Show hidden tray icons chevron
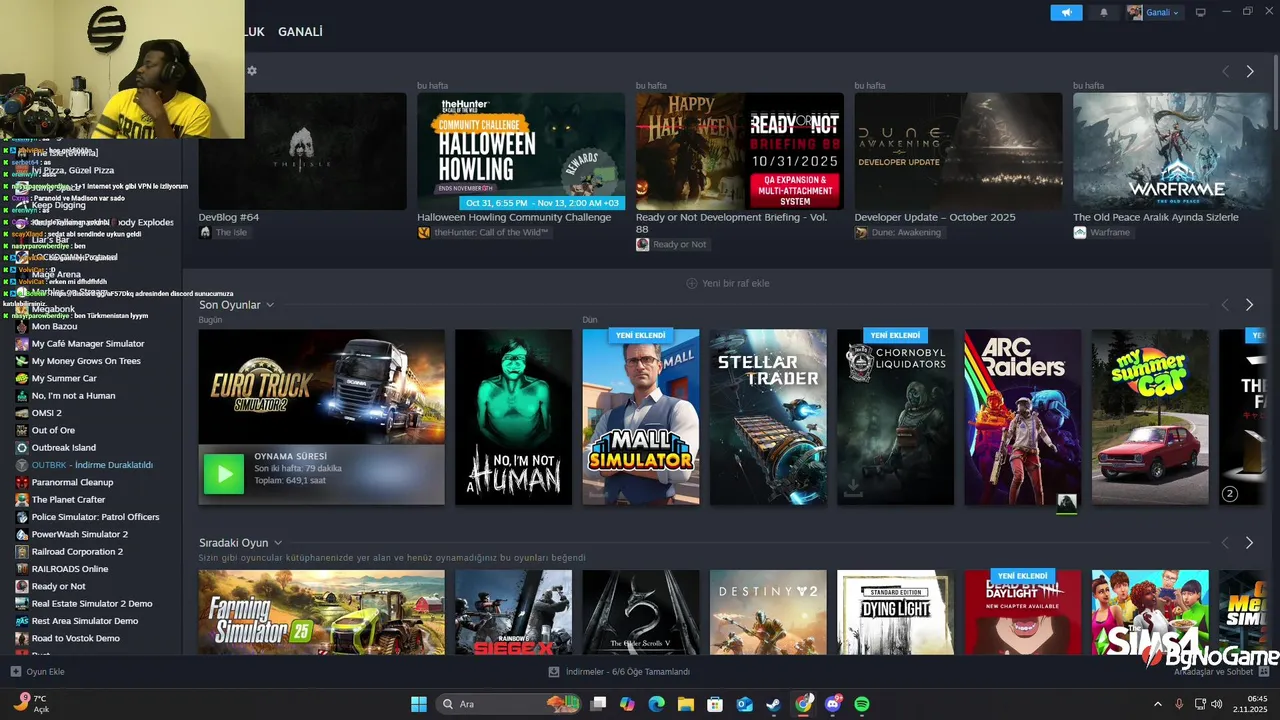 pos(1158,704)
